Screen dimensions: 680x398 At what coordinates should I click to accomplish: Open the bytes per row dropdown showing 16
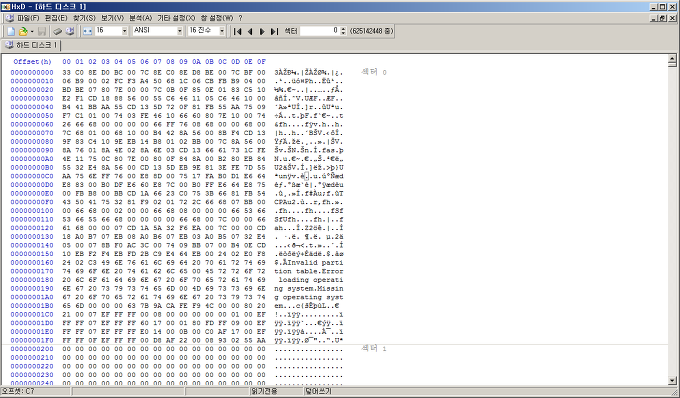point(124,31)
